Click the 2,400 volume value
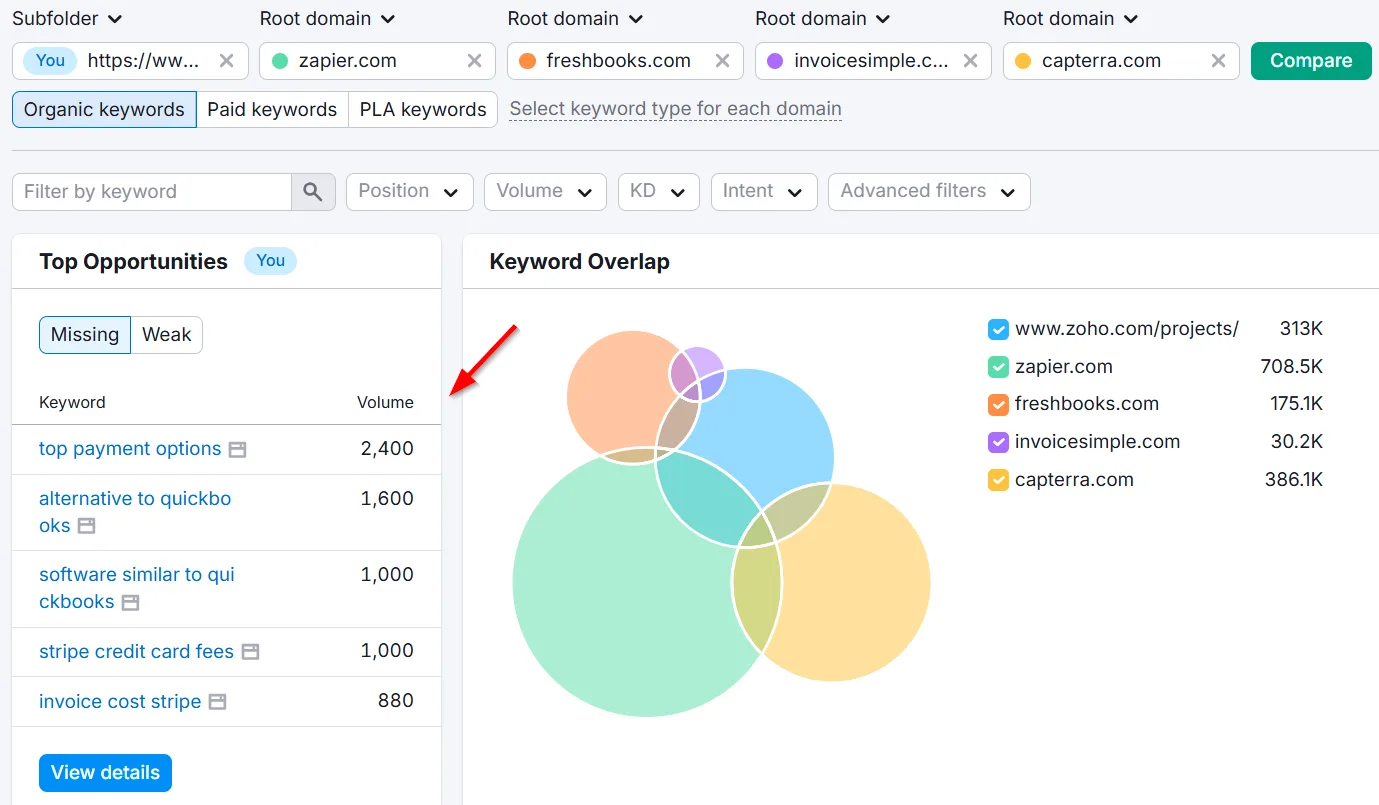The image size is (1379, 805). (387, 449)
